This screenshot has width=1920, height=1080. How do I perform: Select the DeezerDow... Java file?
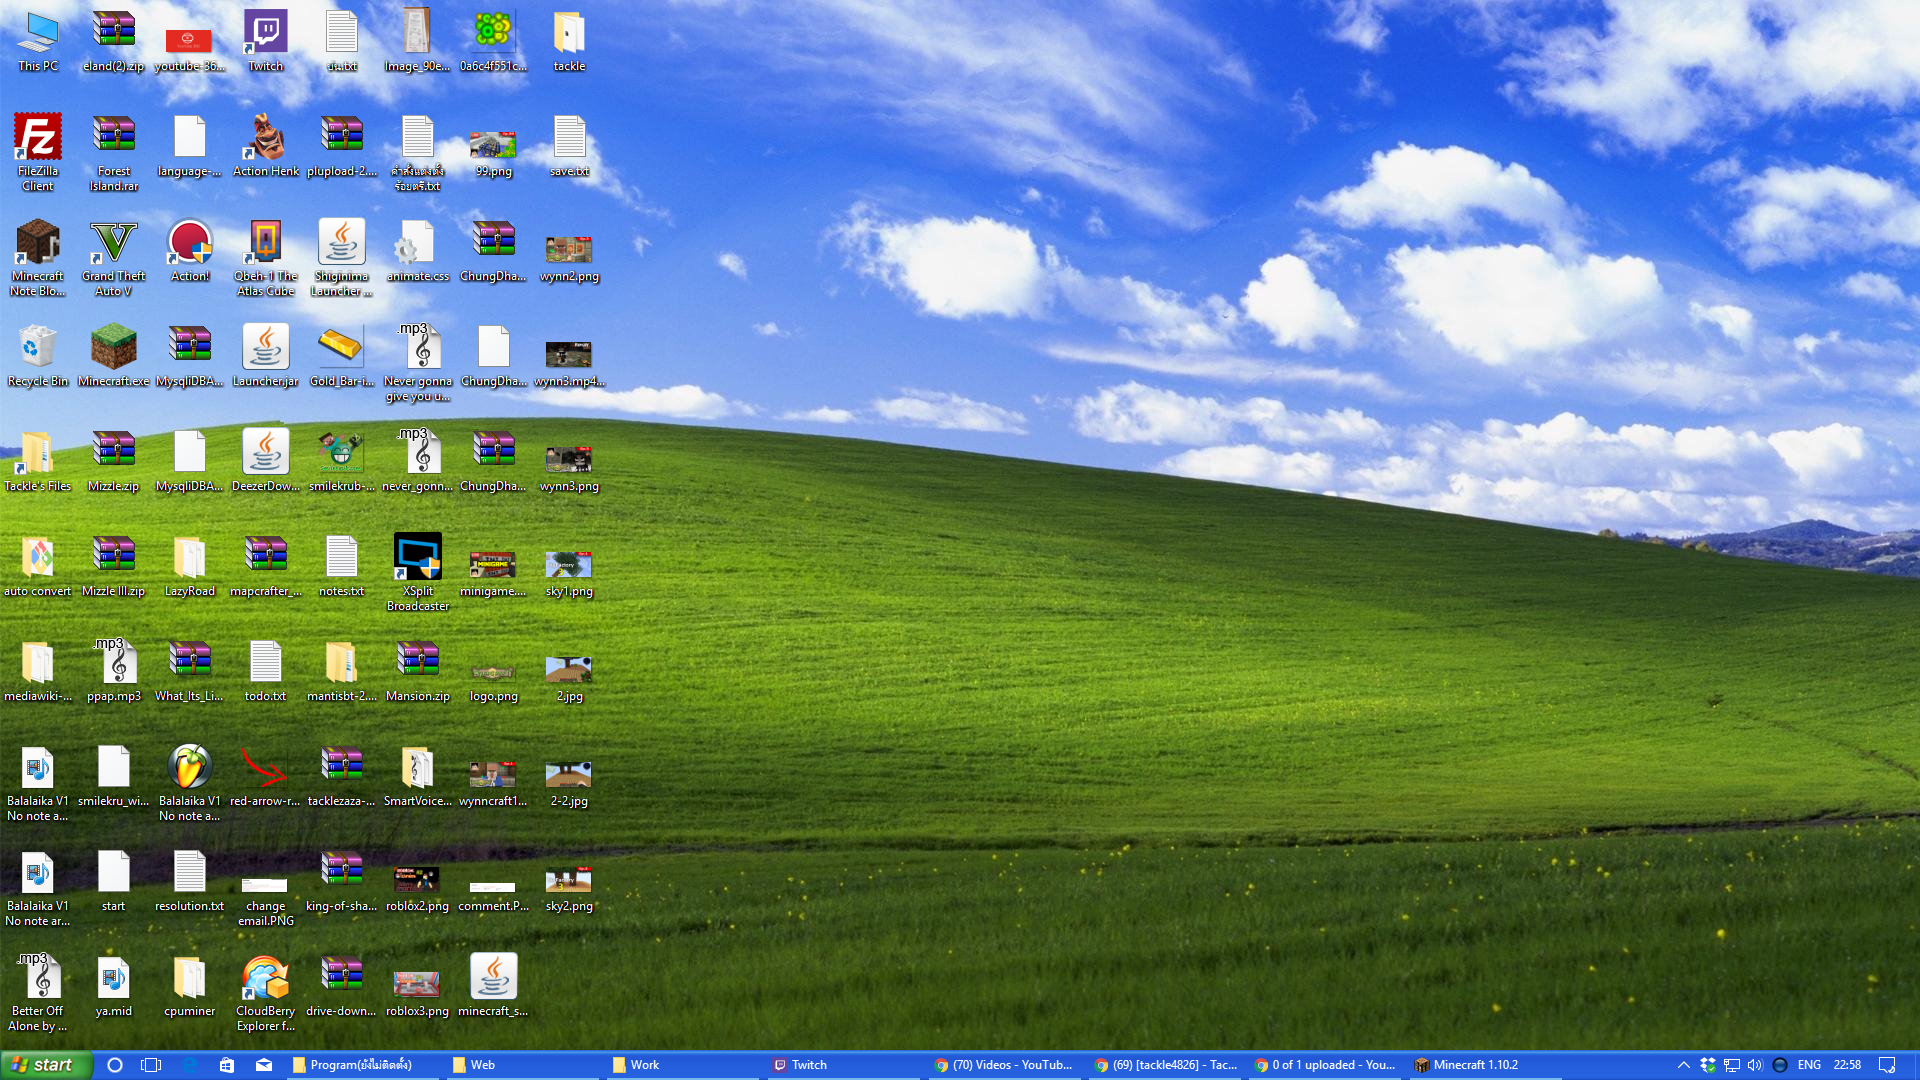pos(266,460)
